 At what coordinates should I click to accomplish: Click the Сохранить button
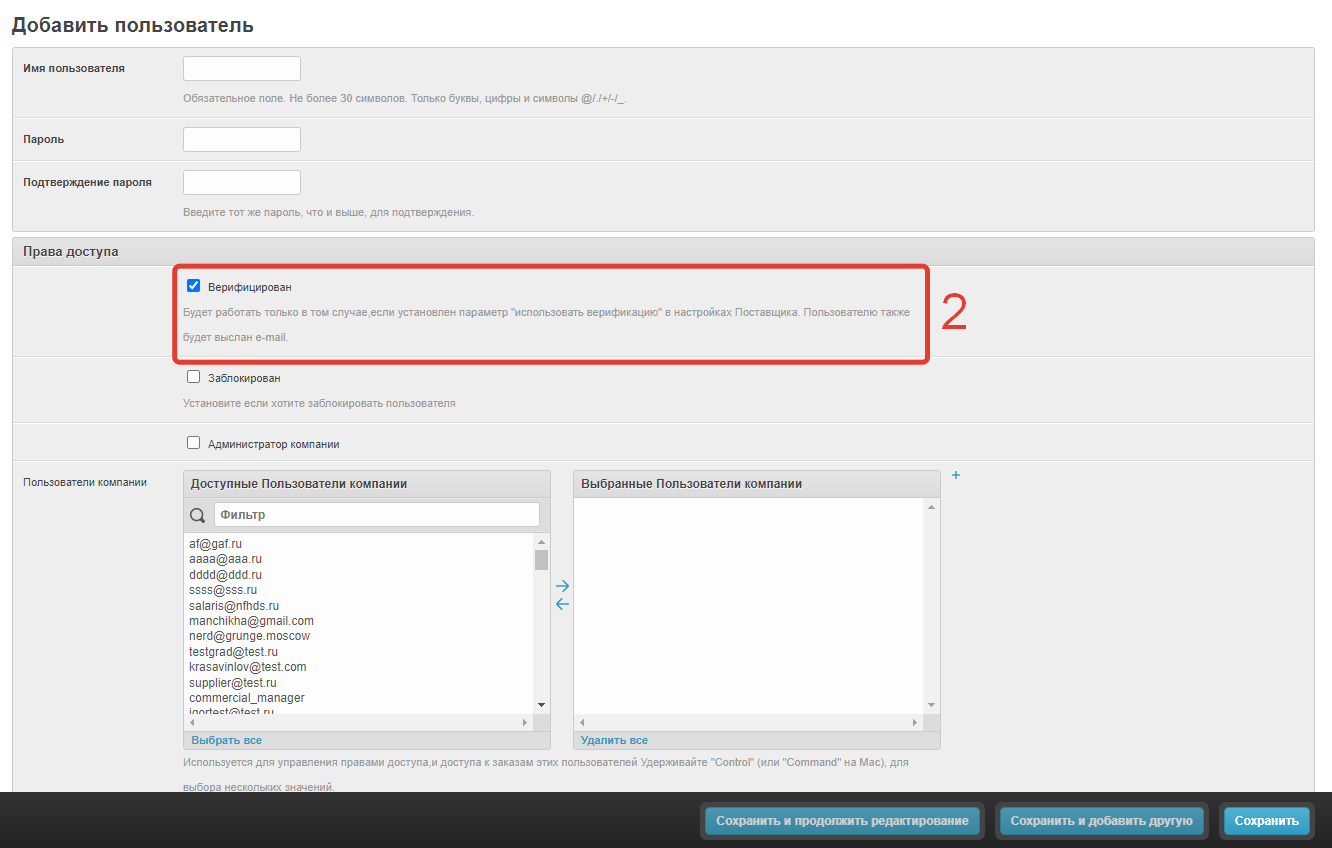(1266, 821)
